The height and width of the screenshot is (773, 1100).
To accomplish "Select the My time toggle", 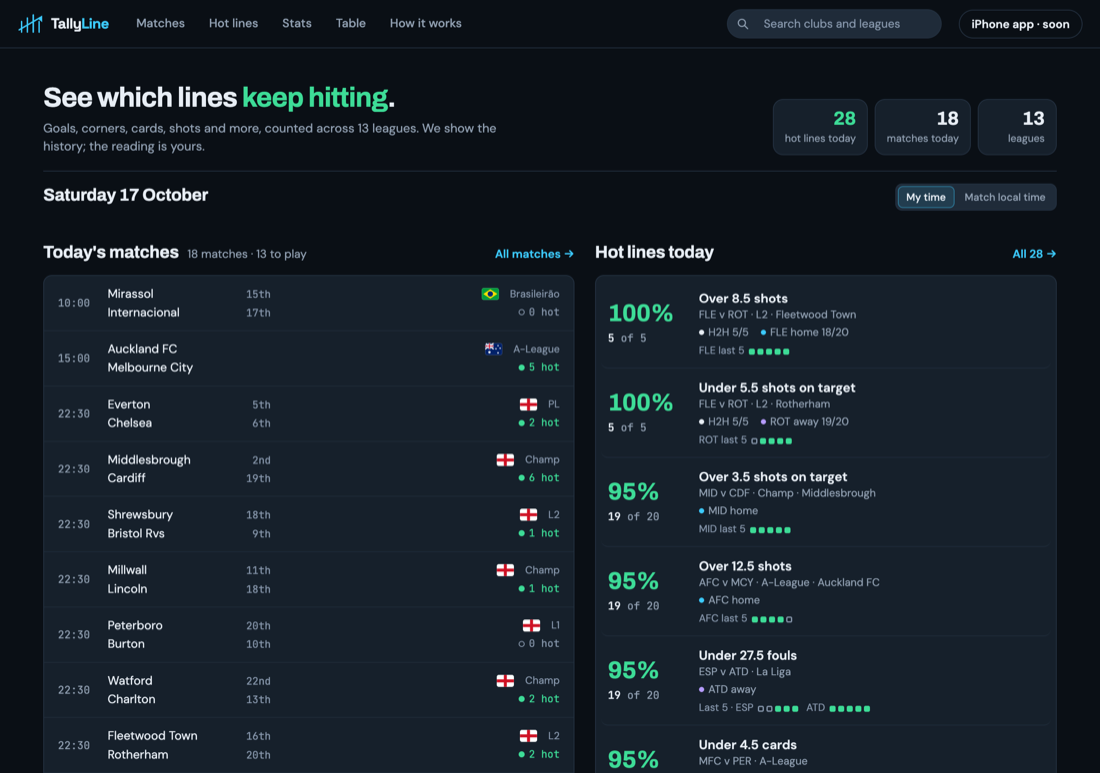I will pos(925,197).
